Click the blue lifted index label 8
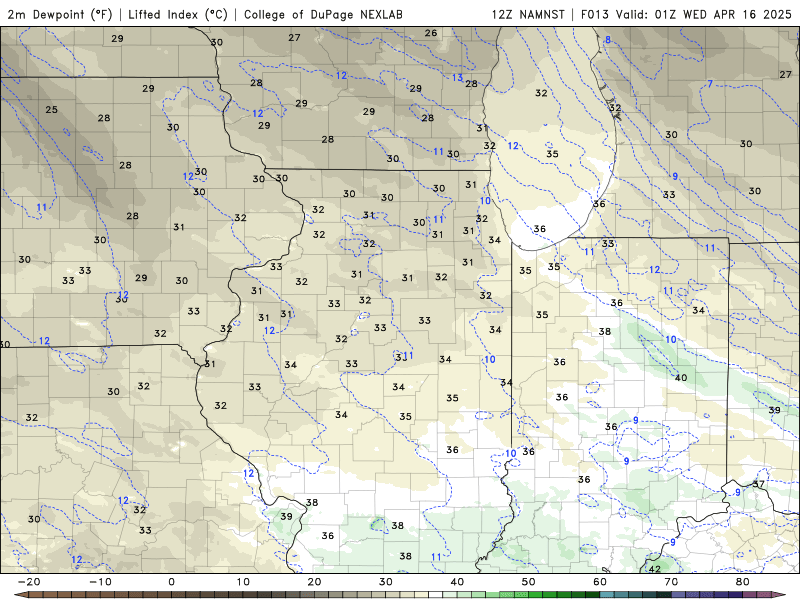Viewport: 800px width, 600px height. [x=608, y=40]
